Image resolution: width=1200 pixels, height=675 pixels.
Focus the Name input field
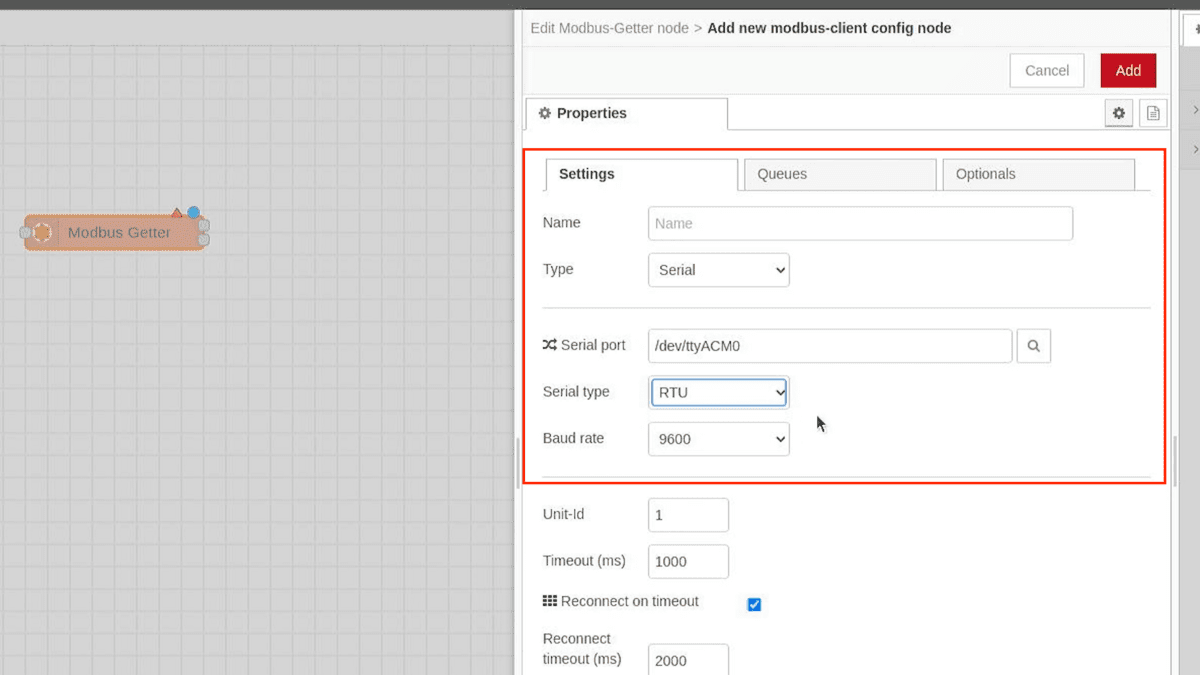click(860, 224)
